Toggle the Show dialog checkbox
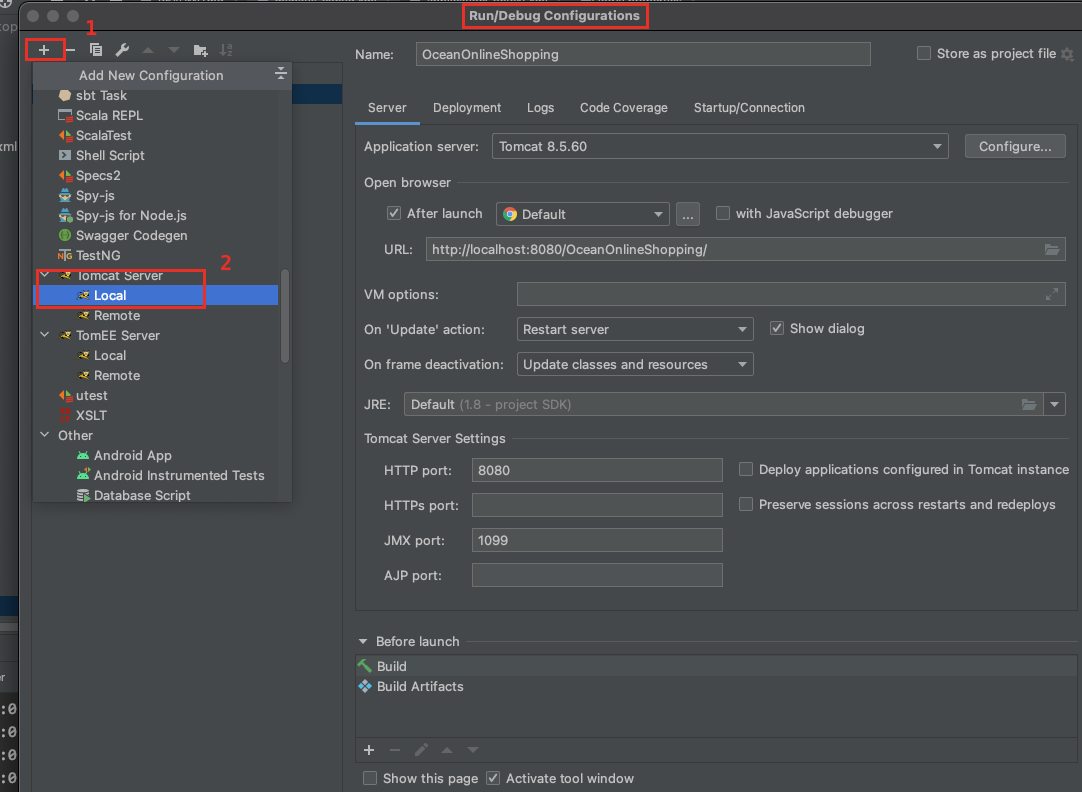 (777, 328)
